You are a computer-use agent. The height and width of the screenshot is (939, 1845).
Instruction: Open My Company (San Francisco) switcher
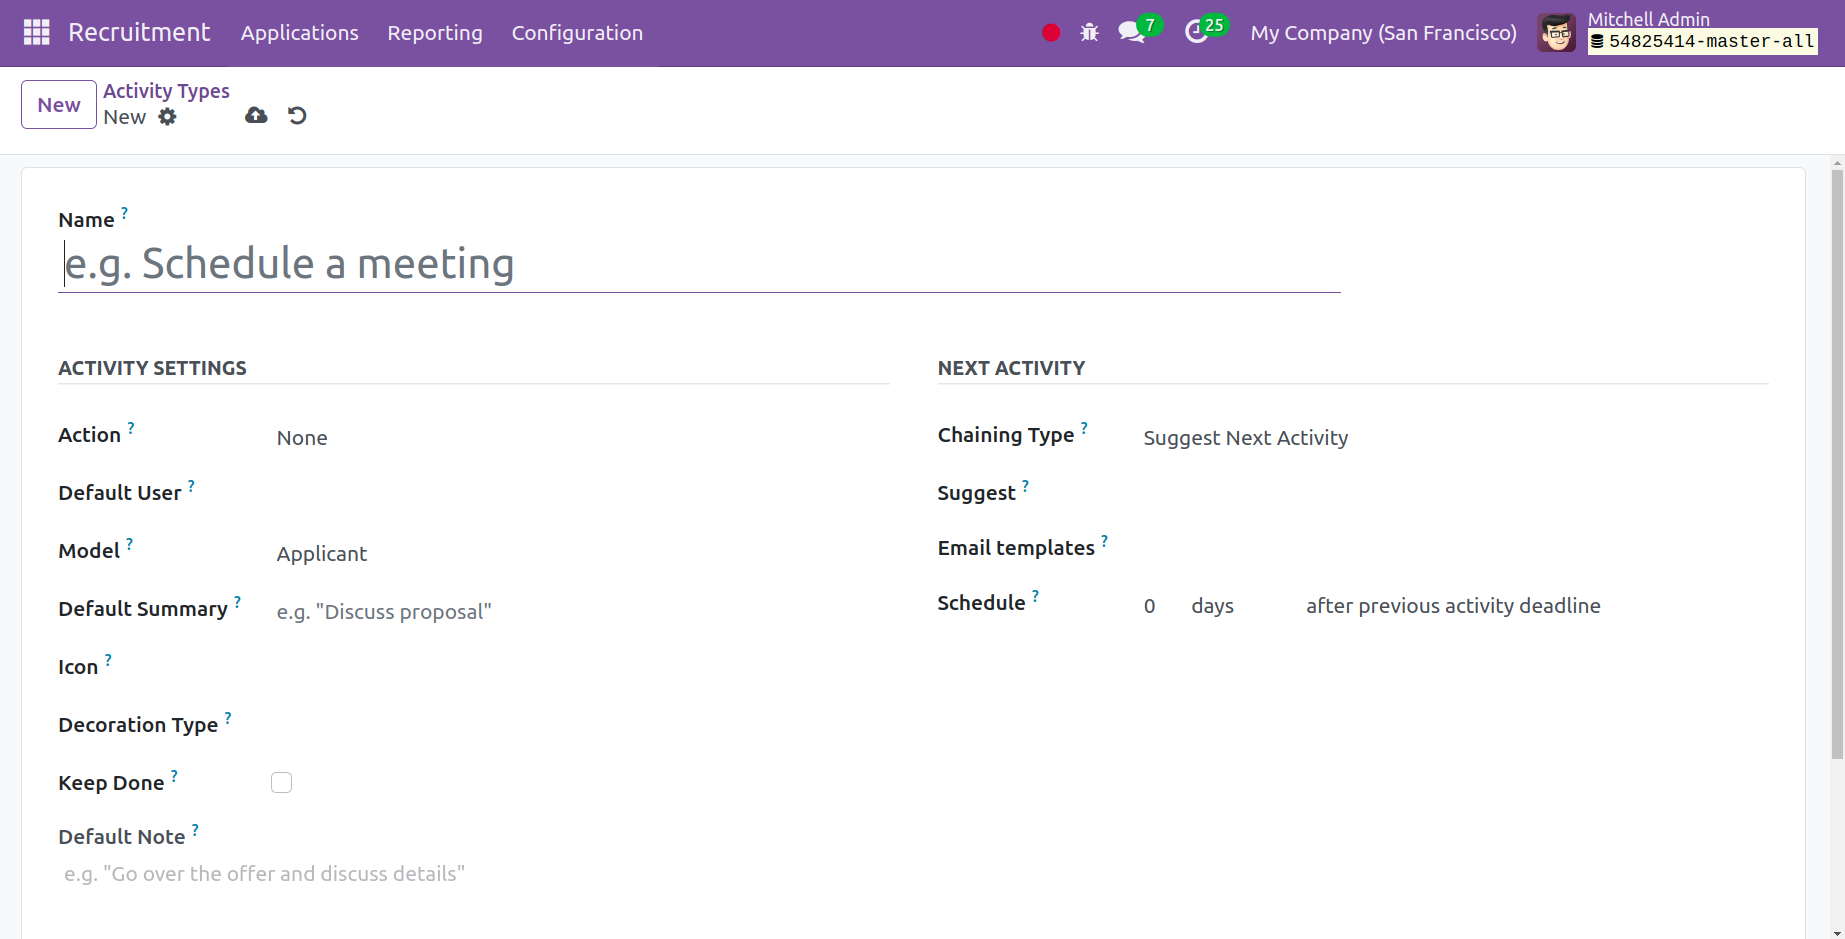1383,33
